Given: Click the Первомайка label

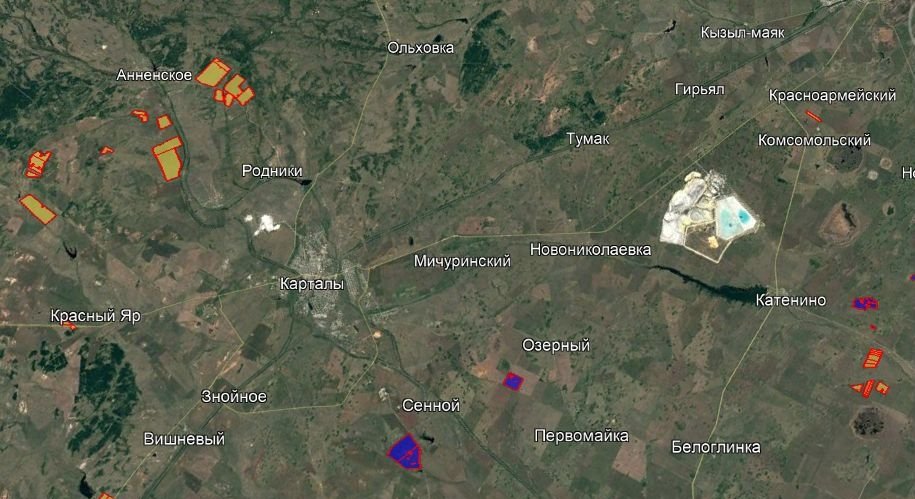Looking at the screenshot, I should 581,436.
